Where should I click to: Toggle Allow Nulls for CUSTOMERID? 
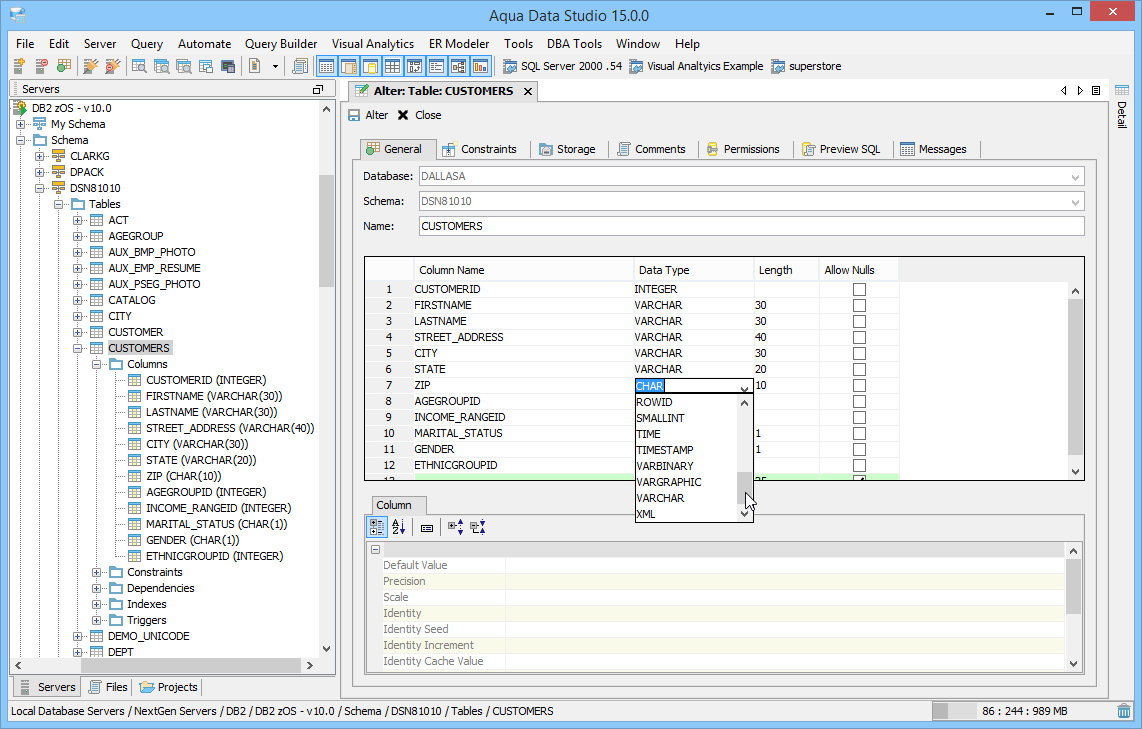(x=859, y=290)
